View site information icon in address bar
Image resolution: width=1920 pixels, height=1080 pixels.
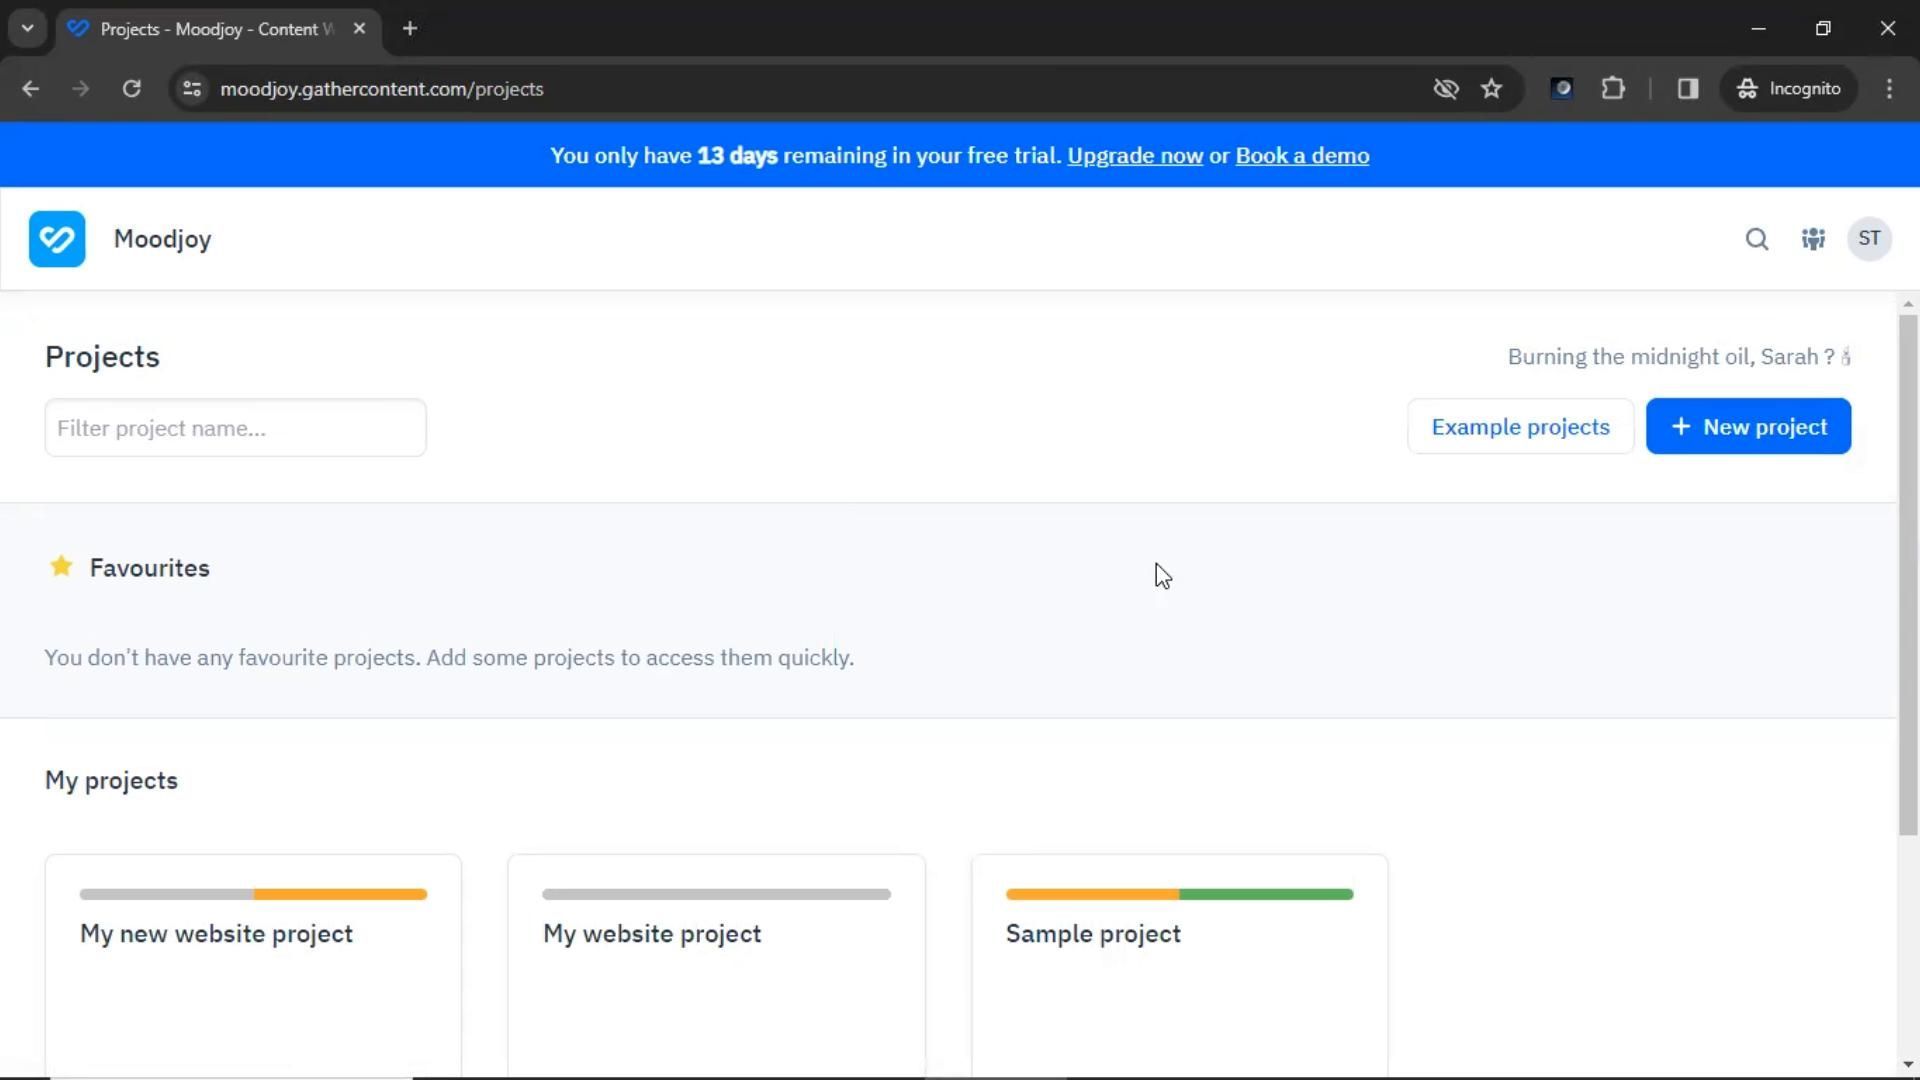point(192,89)
